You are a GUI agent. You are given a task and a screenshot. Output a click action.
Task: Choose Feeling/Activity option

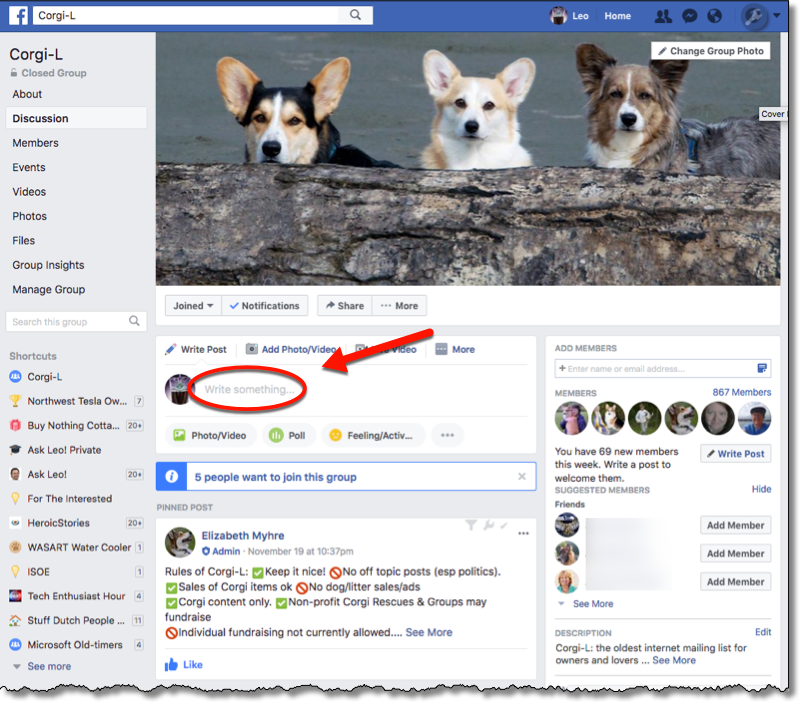373,435
